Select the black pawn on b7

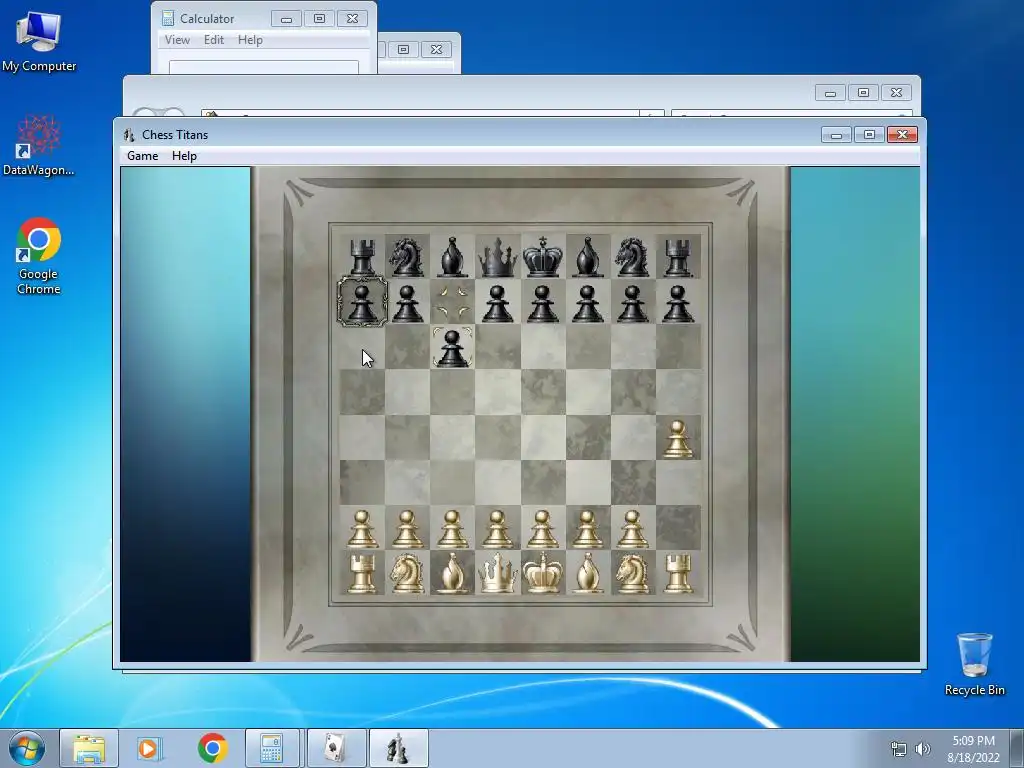(x=407, y=304)
